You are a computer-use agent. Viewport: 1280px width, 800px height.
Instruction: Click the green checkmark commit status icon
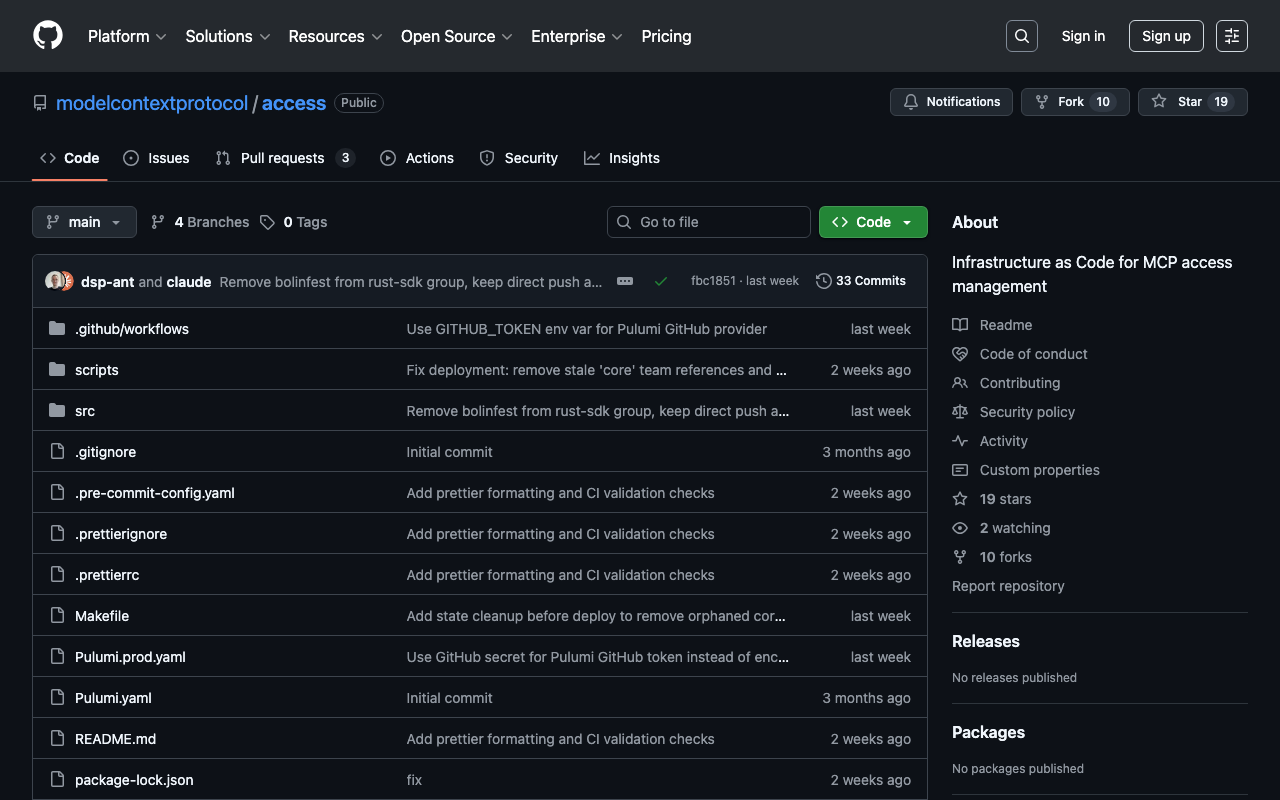pos(661,281)
